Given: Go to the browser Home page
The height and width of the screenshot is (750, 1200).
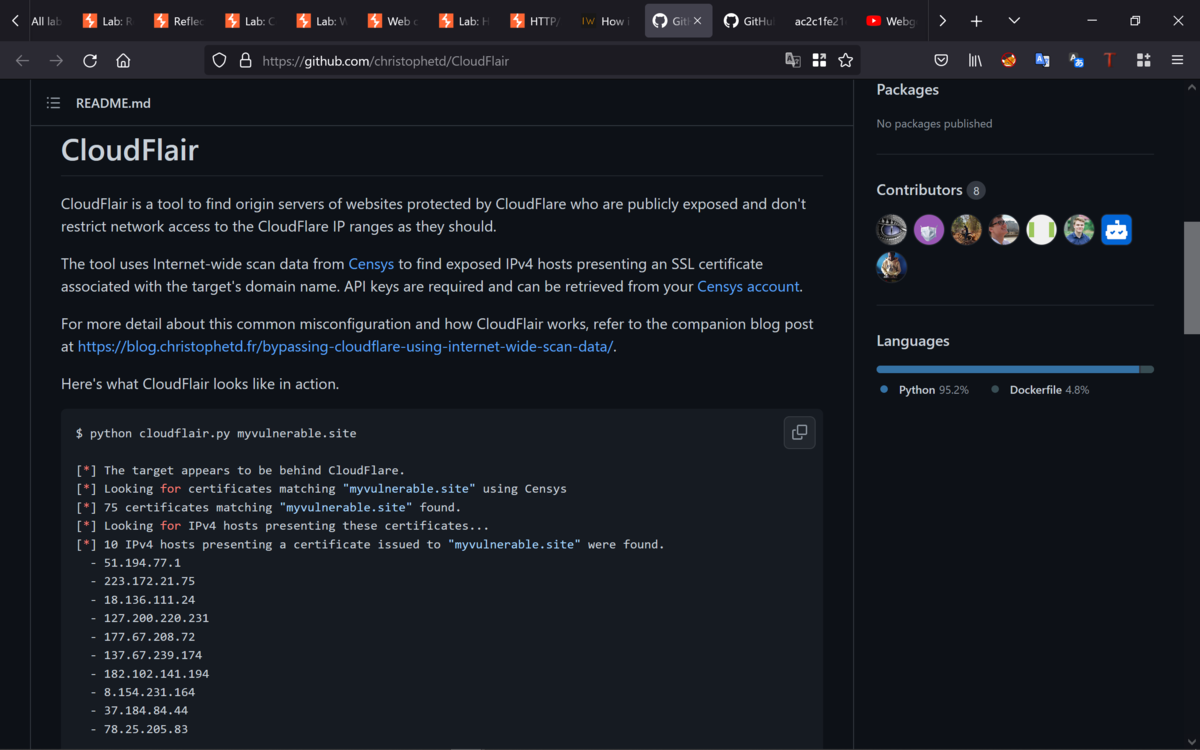Looking at the screenshot, I should point(123,60).
